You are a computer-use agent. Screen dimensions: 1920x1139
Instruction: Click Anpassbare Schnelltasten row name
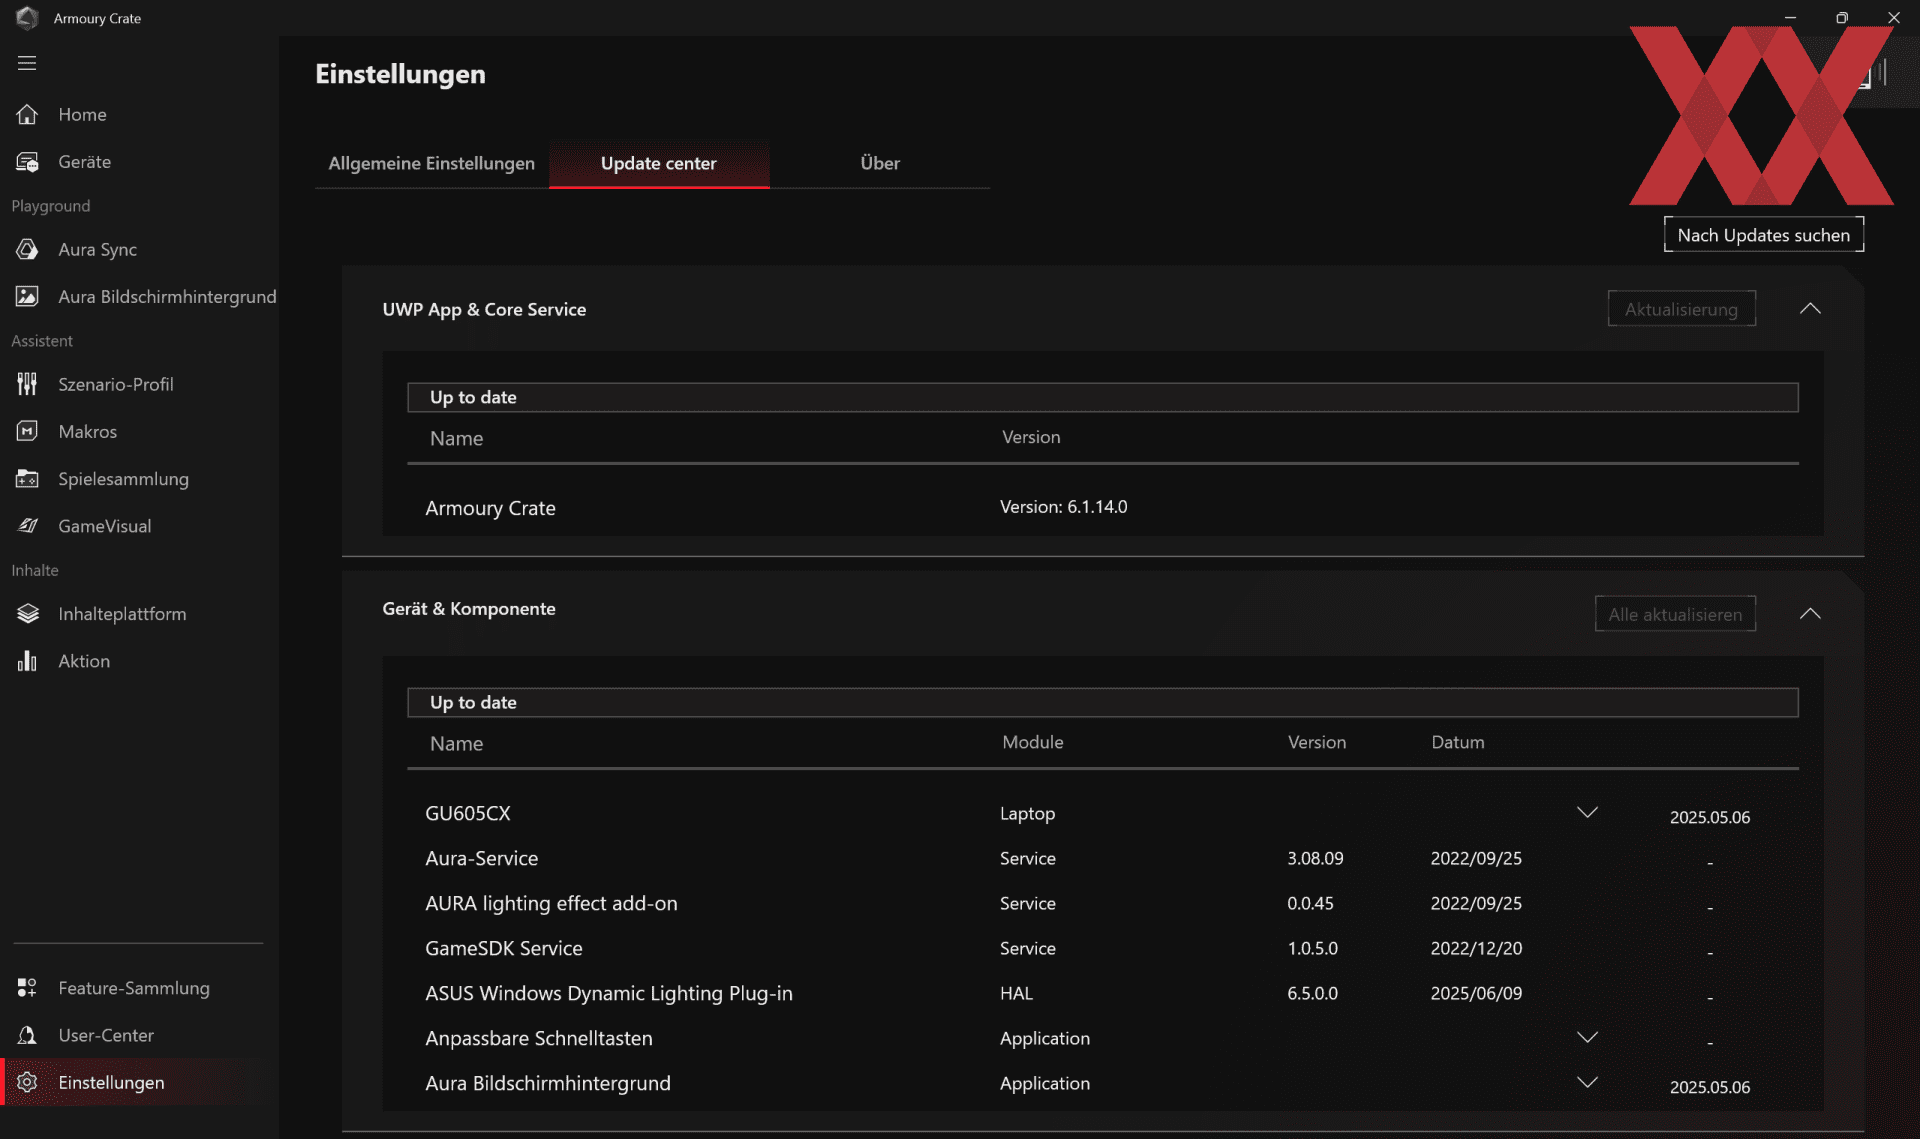[538, 1038]
